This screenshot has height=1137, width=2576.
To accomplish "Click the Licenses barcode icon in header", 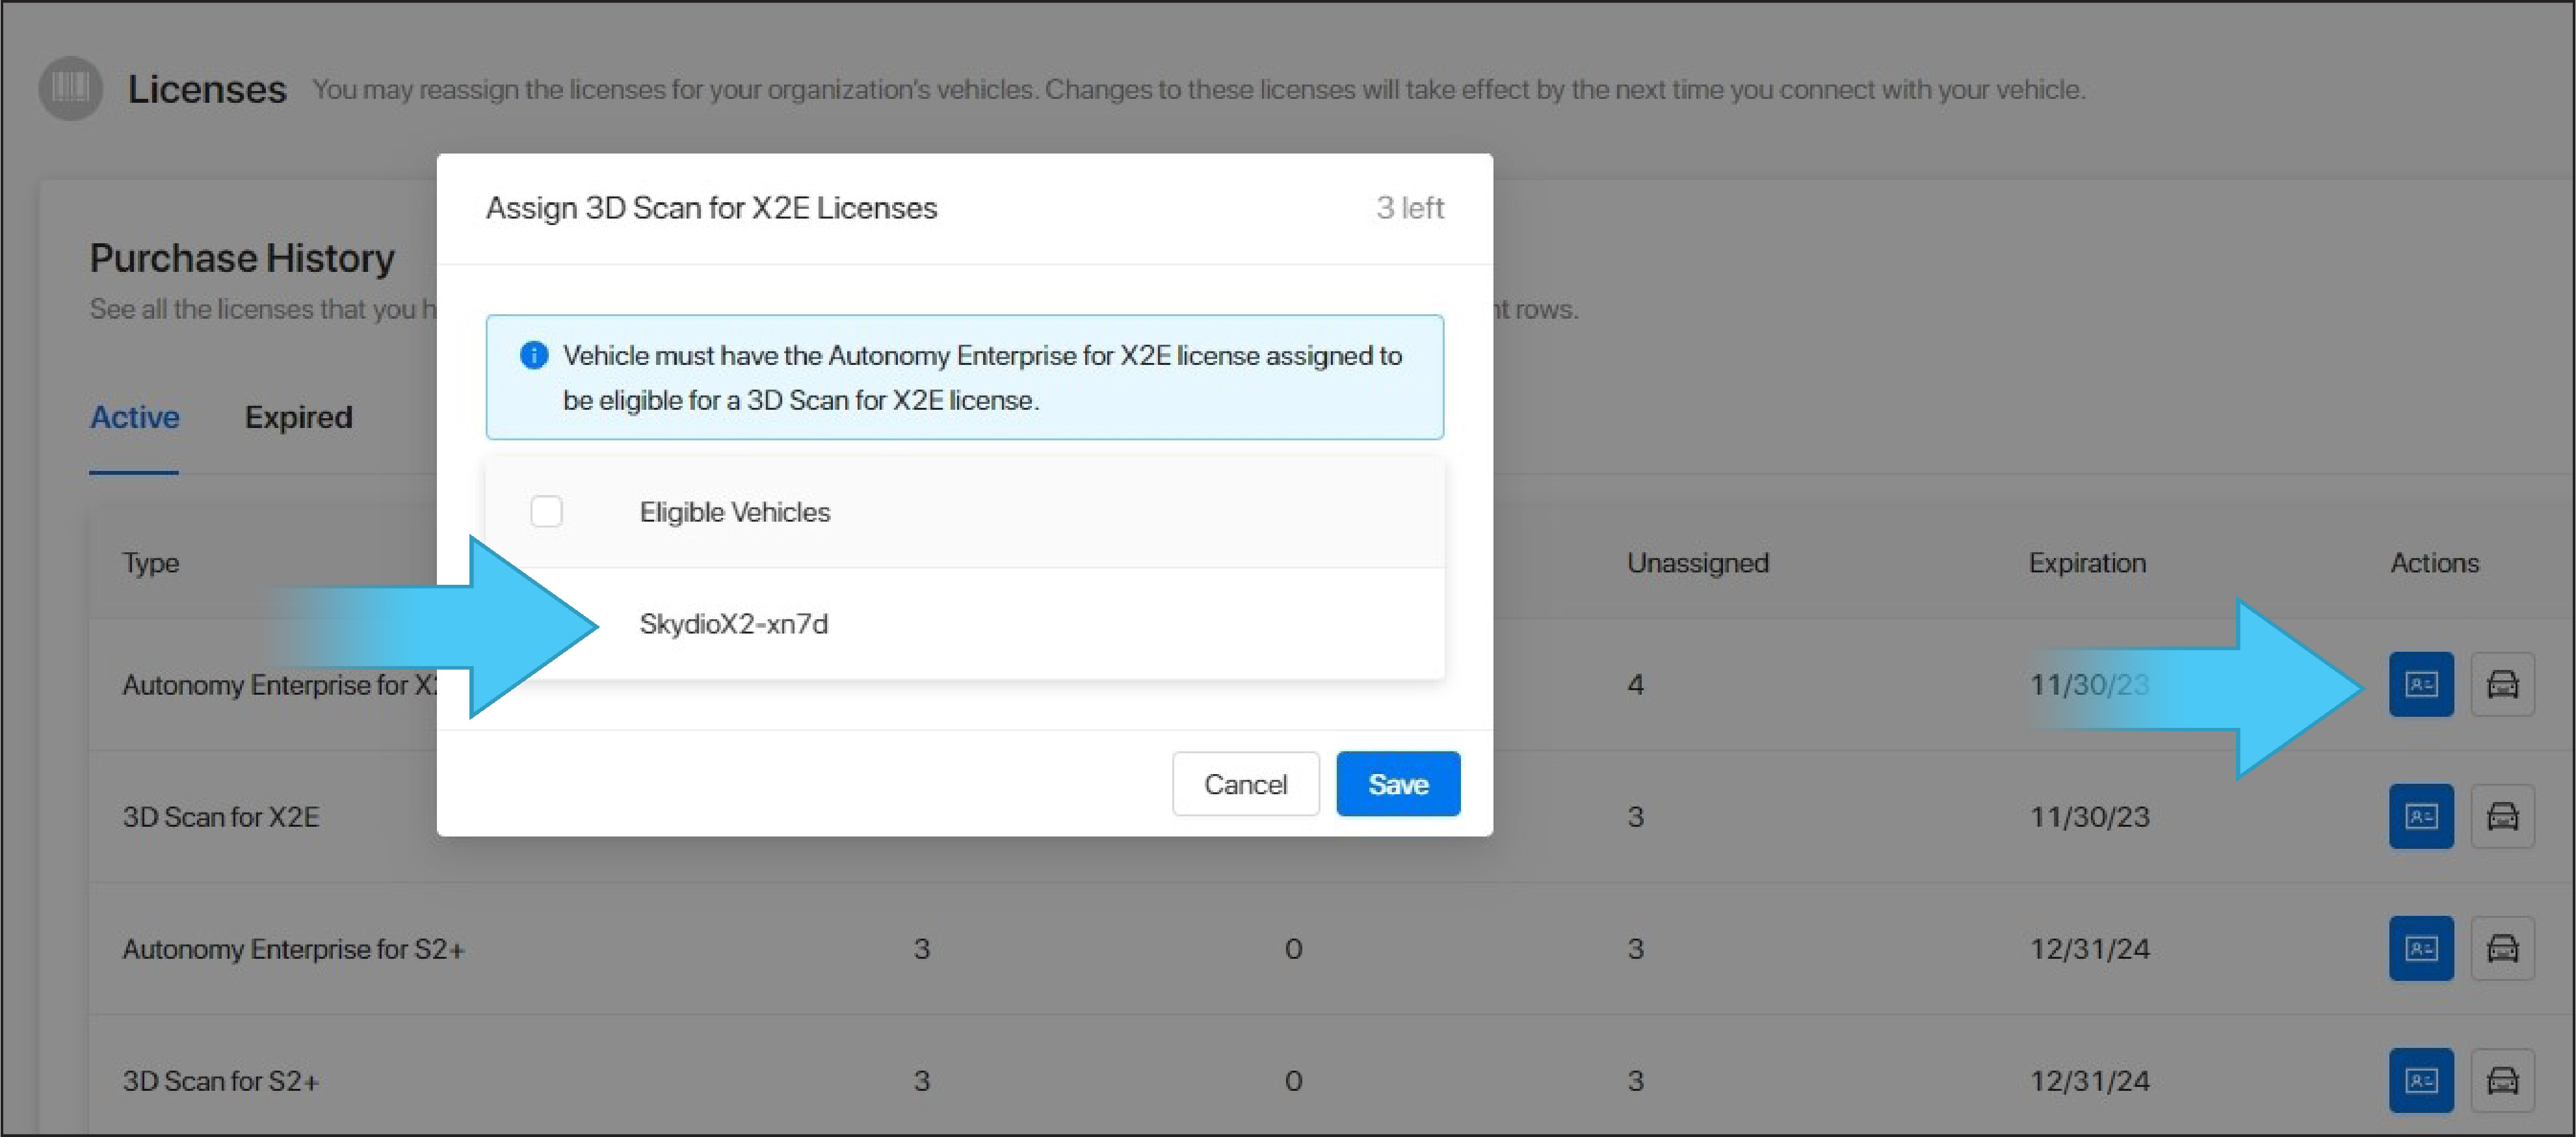I will pyautogui.click(x=70, y=88).
